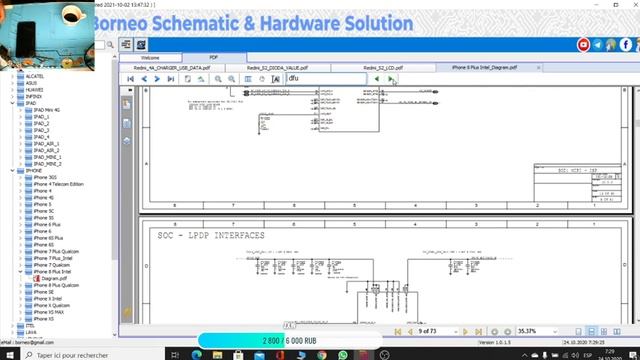Select iPhone XS MAX folder
The height and width of the screenshot is (360, 640).
(x=48, y=312)
